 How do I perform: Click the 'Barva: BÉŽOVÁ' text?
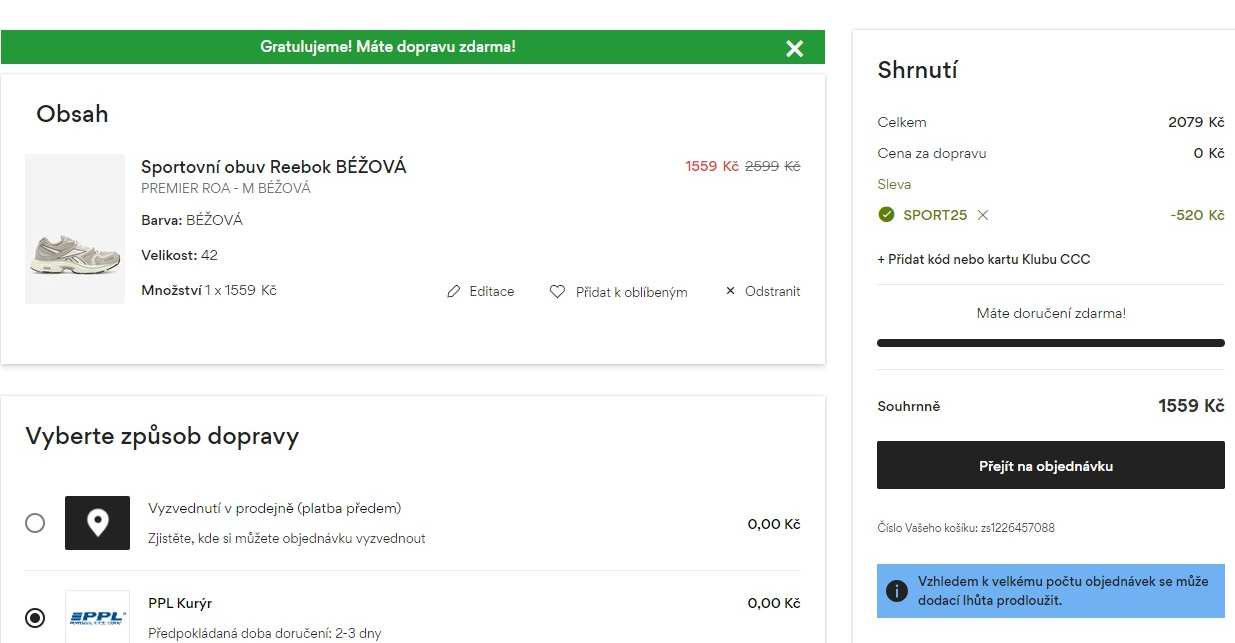tap(192, 220)
